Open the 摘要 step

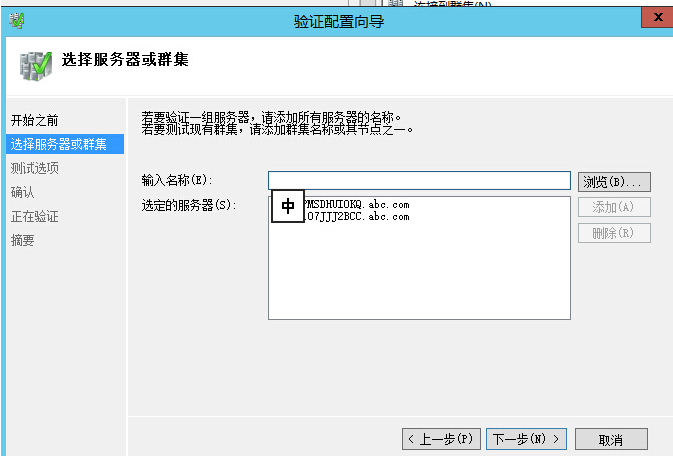click(x=22, y=240)
